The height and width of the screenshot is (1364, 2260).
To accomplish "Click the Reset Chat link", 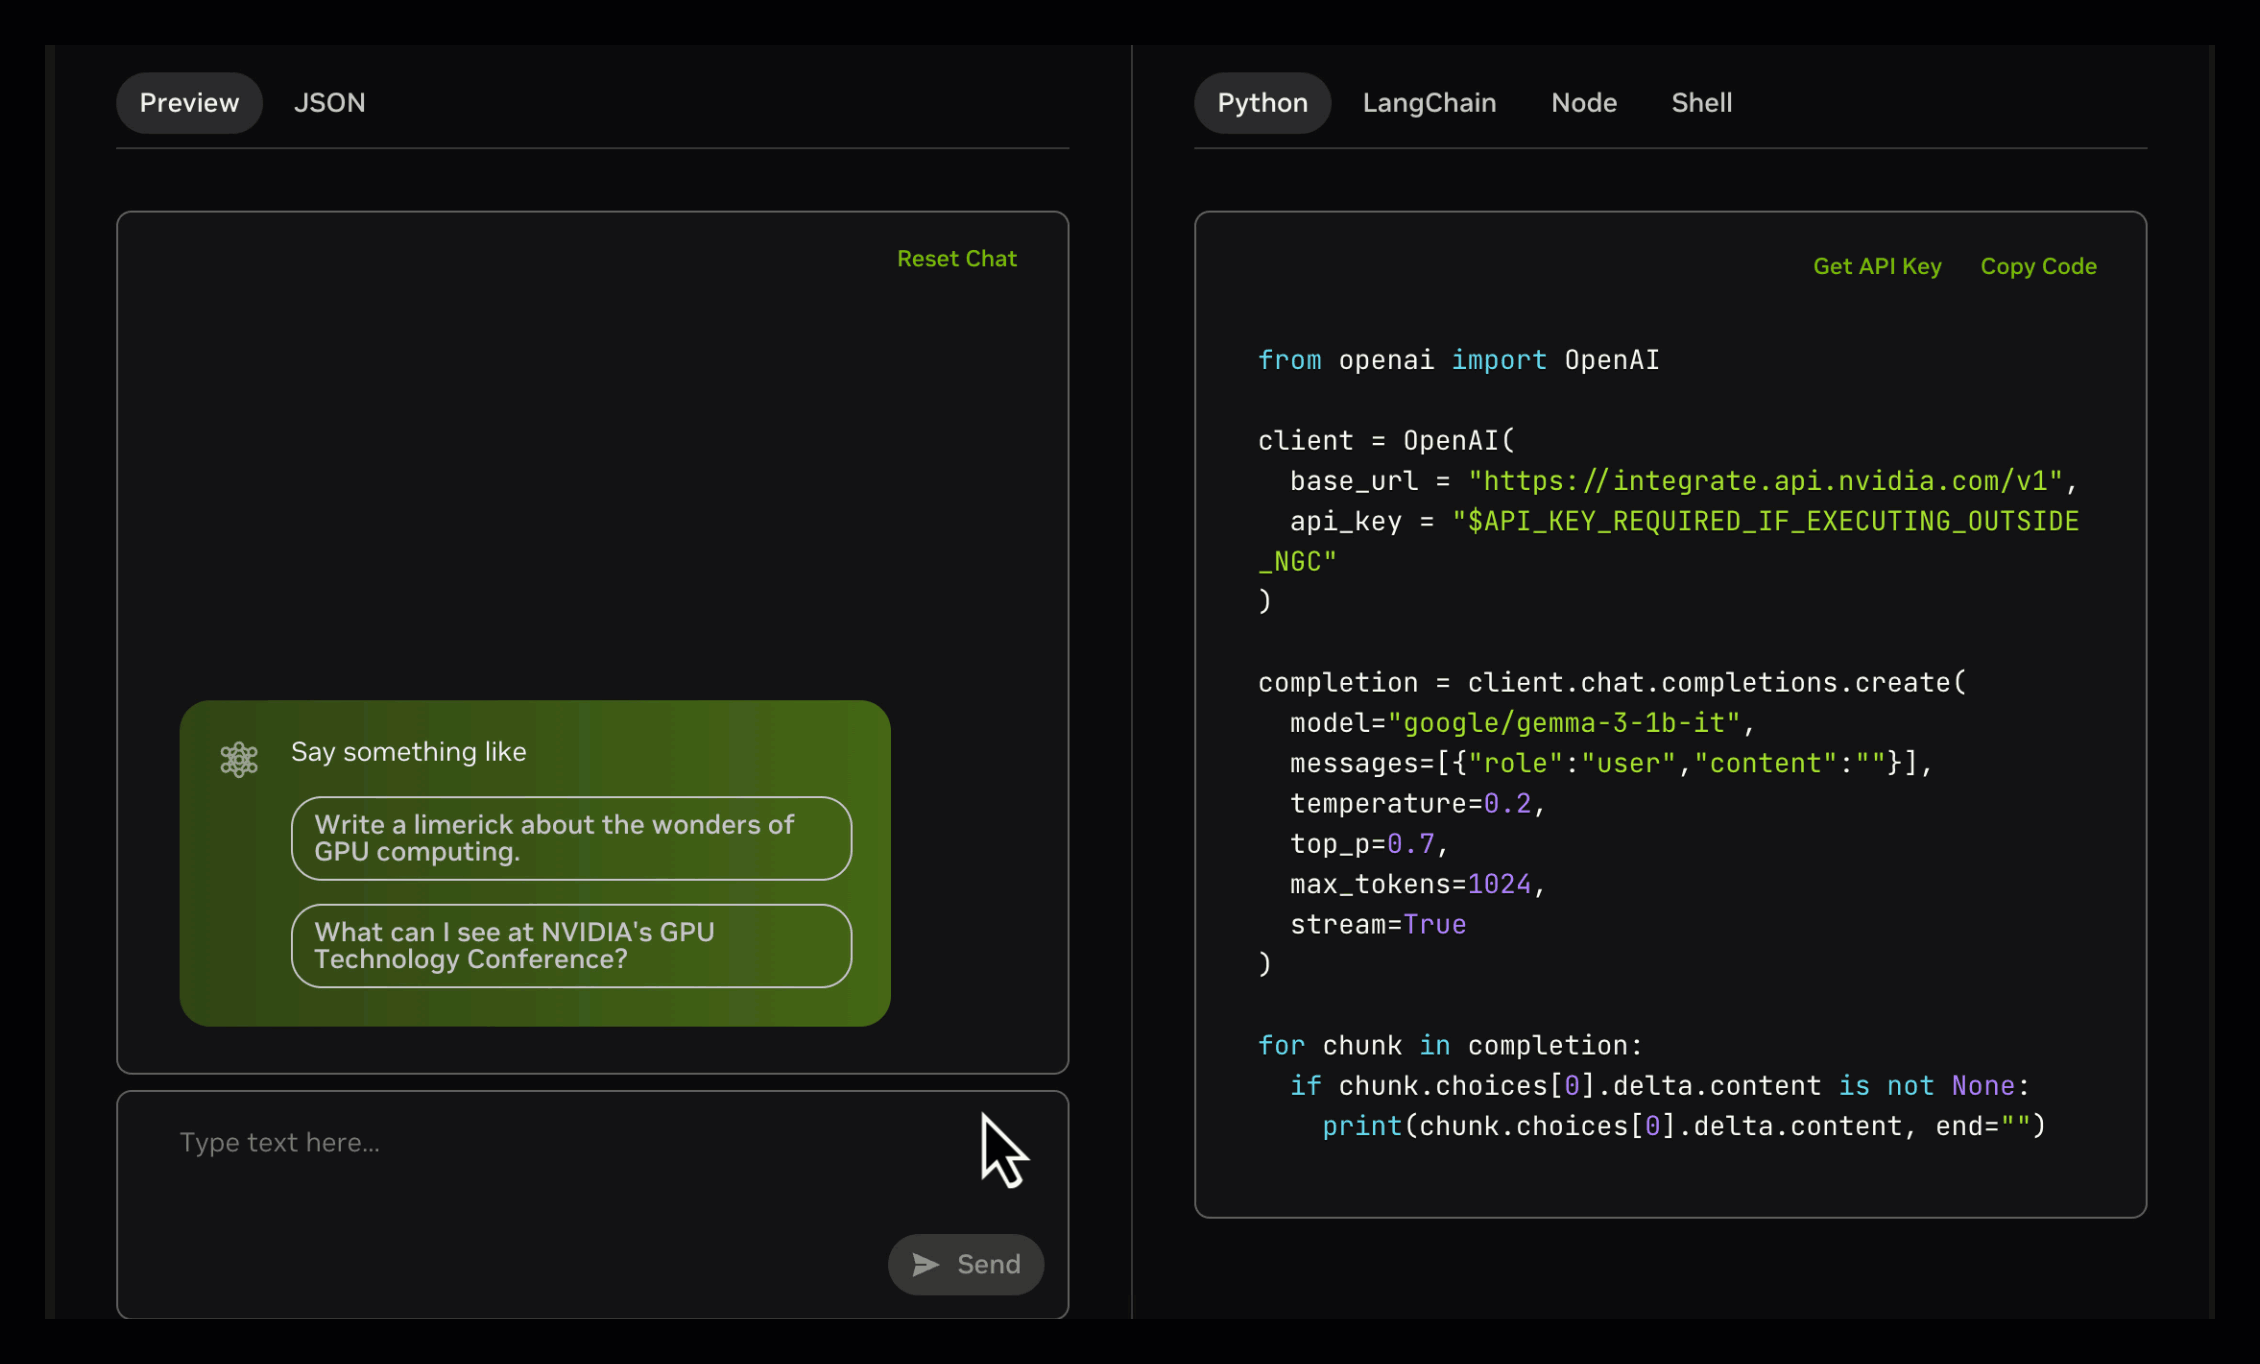I will (956, 259).
